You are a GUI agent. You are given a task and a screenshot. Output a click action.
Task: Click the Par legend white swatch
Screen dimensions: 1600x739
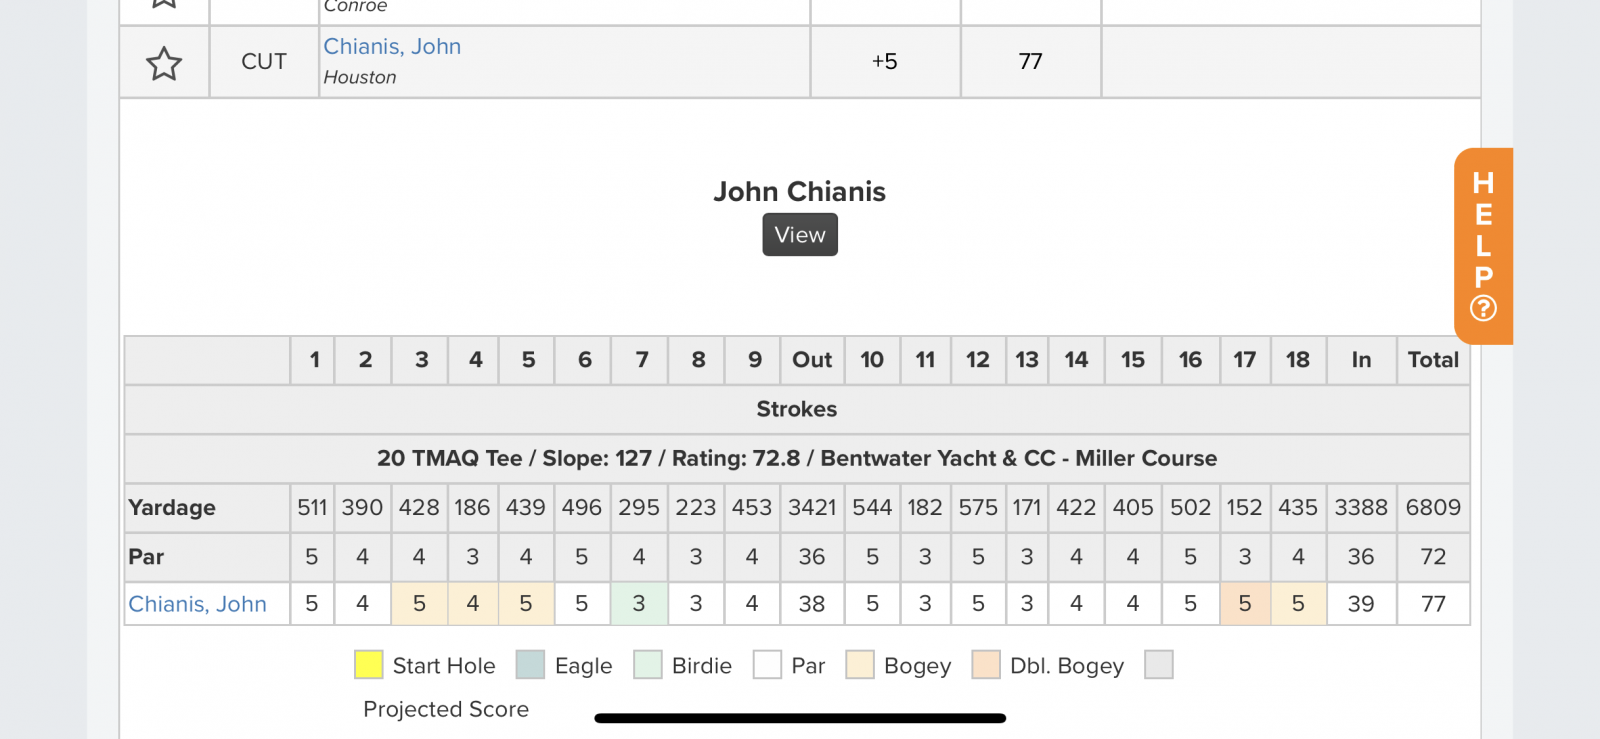click(767, 665)
